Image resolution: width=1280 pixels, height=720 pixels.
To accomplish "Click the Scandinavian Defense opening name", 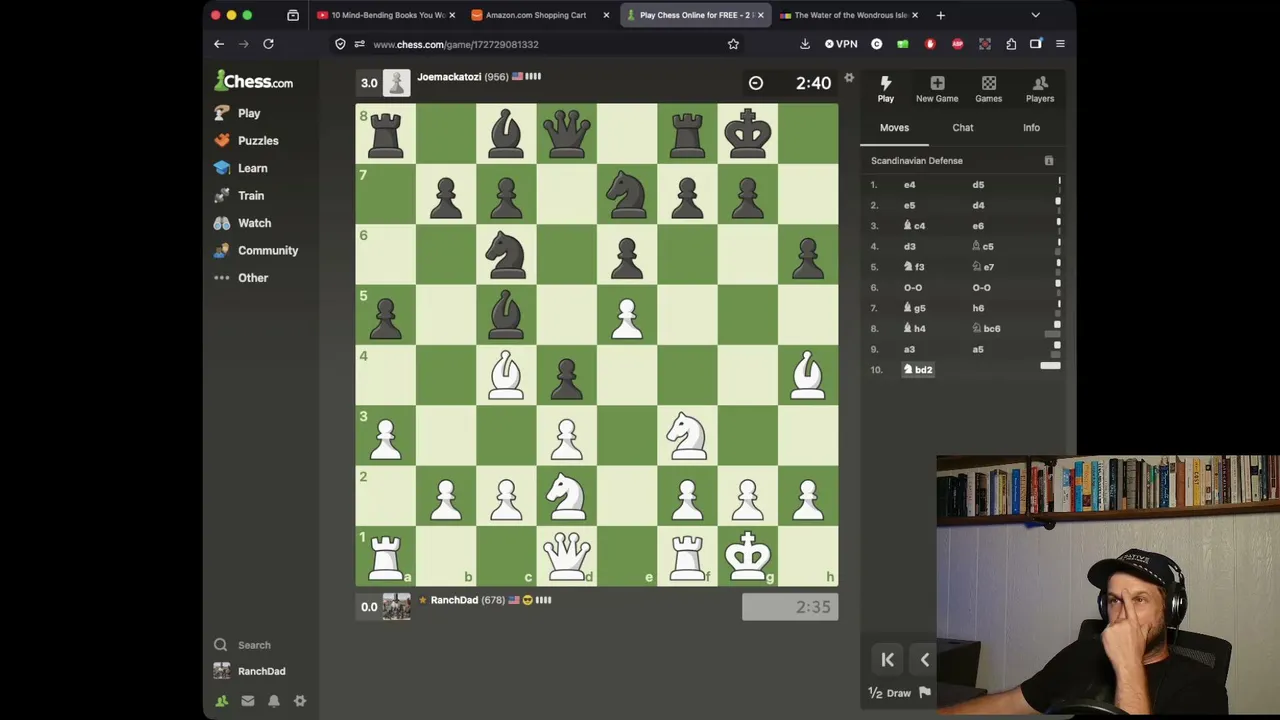I will point(917,161).
